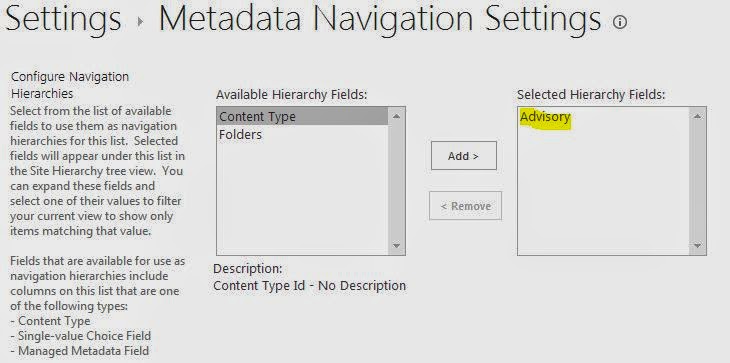The width and height of the screenshot is (730, 363).
Task: Click the Content Type Id description text
Action: pyautogui.click(x=310, y=285)
